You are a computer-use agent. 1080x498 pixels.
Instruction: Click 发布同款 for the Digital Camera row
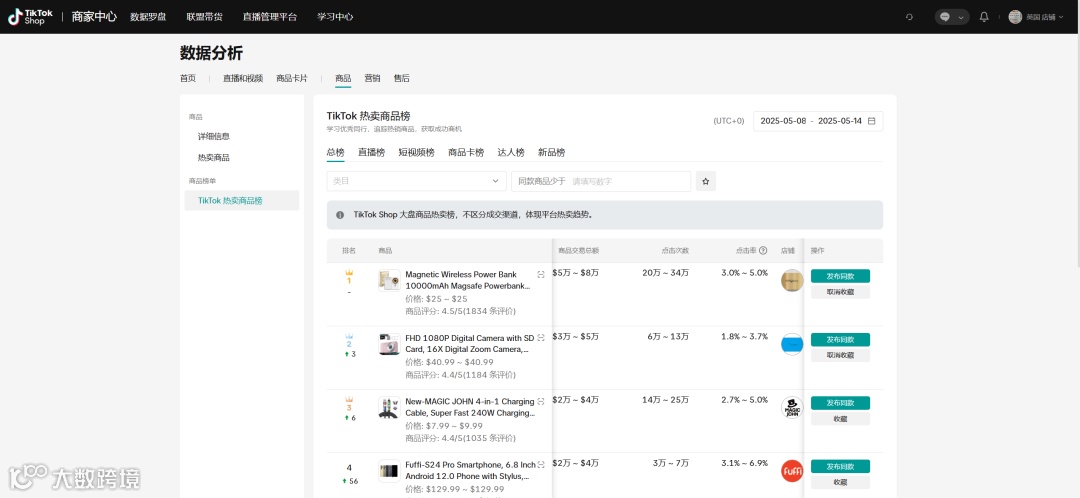840,340
